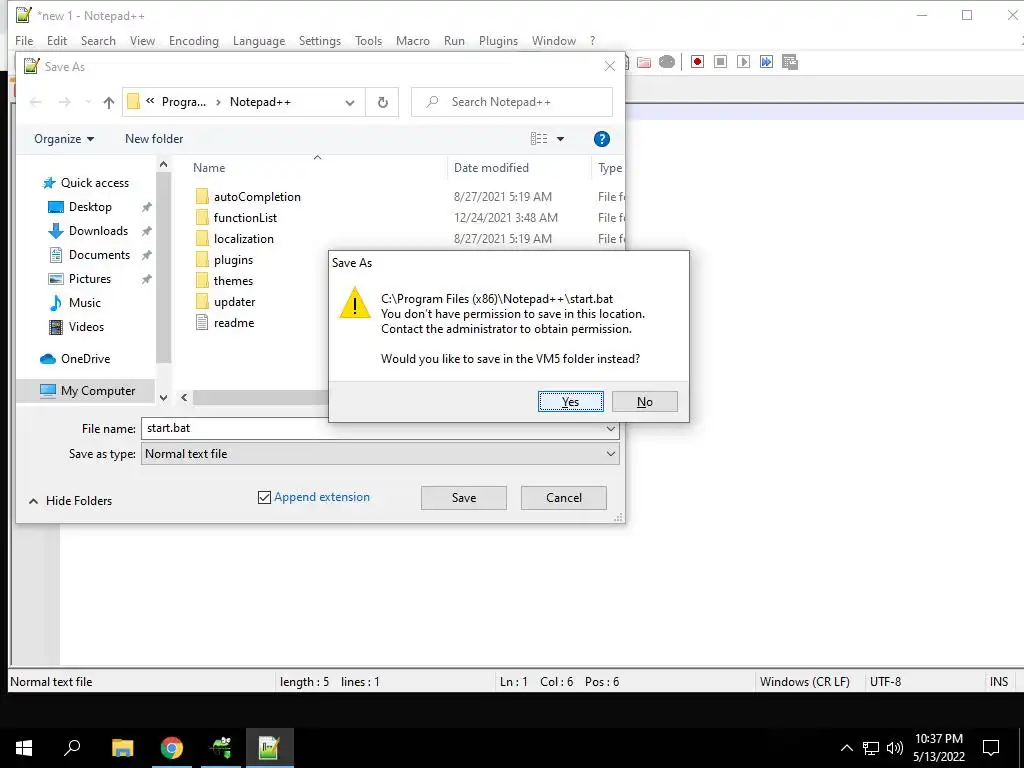Play back recorded macro button
The height and width of the screenshot is (768, 1024).
(743, 62)
